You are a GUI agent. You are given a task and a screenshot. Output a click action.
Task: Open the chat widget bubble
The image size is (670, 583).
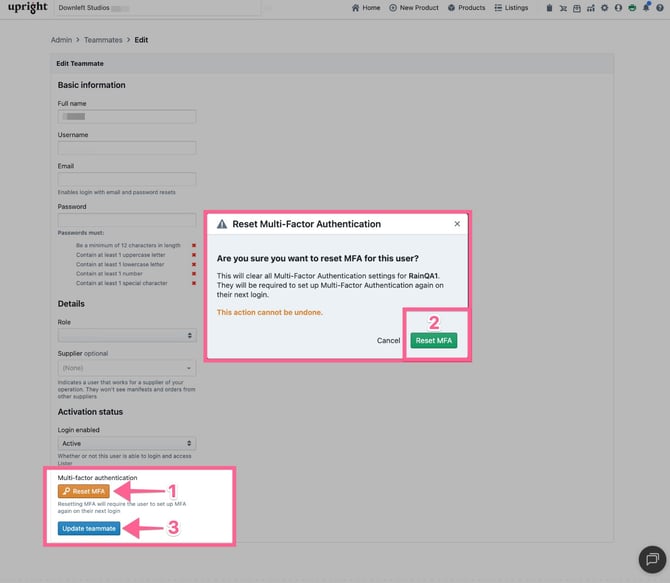[x=651, y=558]
